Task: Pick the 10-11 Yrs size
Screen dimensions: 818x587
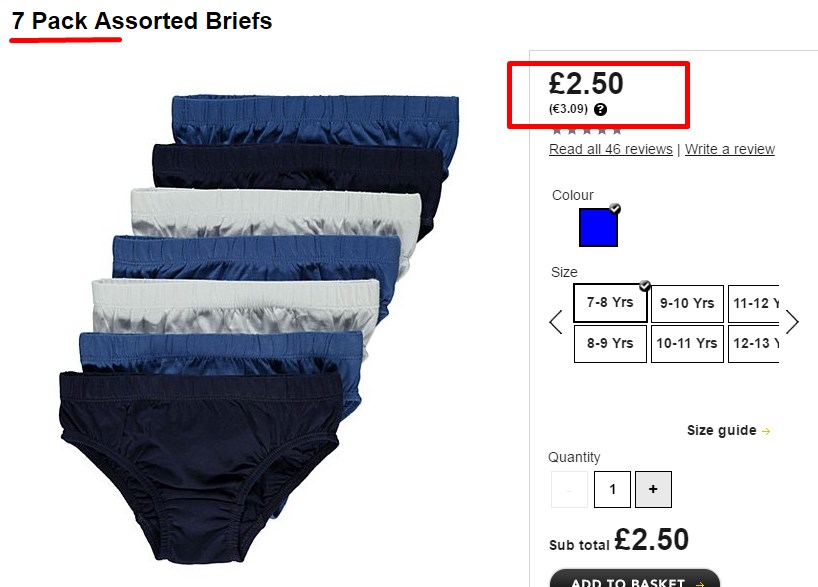Action: click(x=687, y=344)
